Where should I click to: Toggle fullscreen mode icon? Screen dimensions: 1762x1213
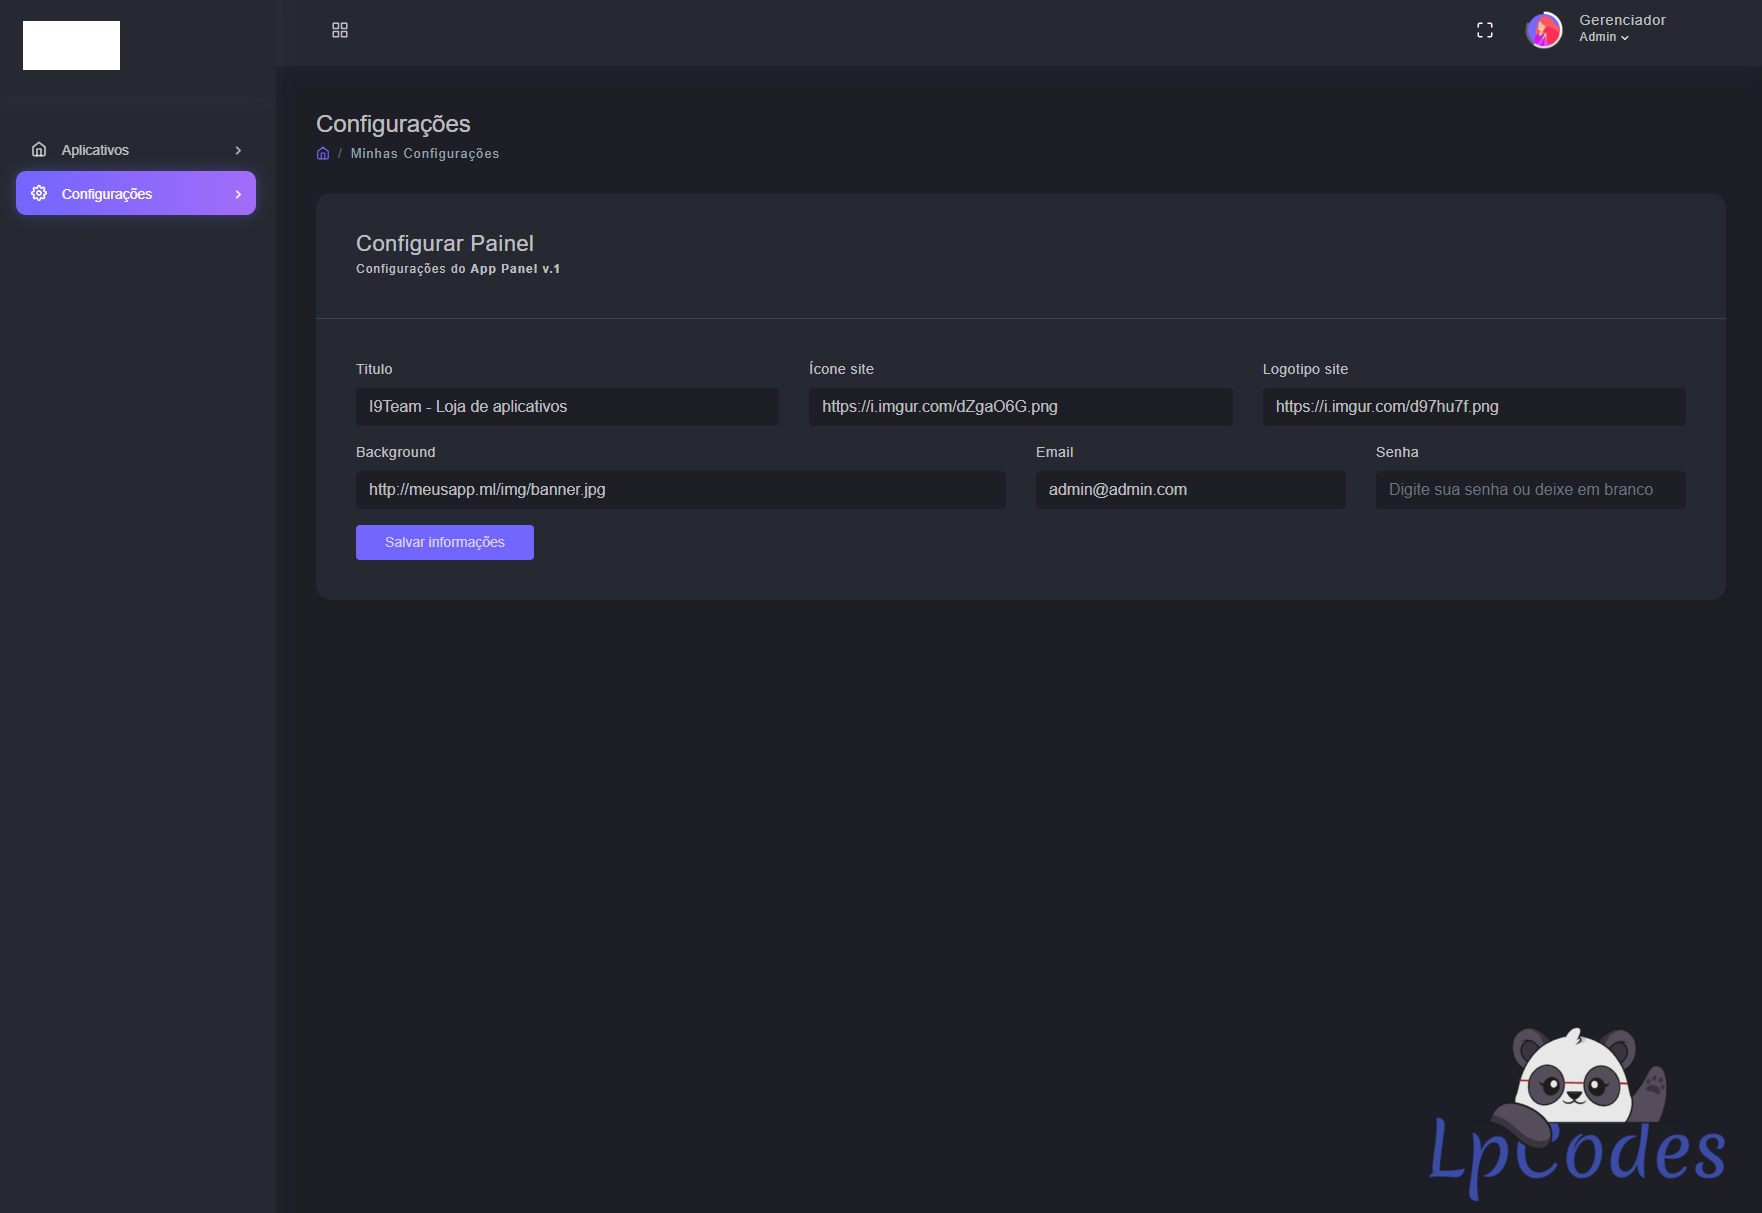point(1485,31)
